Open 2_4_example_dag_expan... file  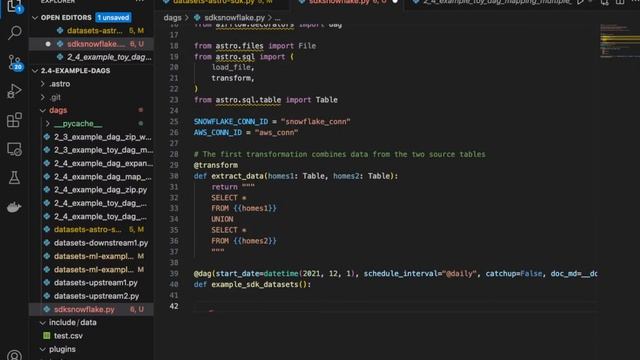click(x=103, y=163)
